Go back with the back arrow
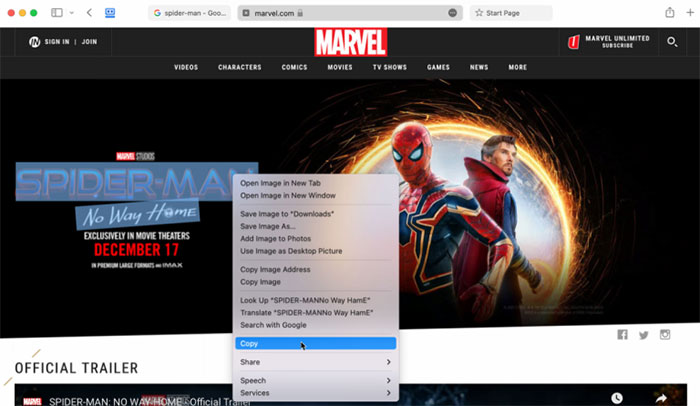Image resolution: width=700 pixels, height=406 pixels. pos(89,13)
